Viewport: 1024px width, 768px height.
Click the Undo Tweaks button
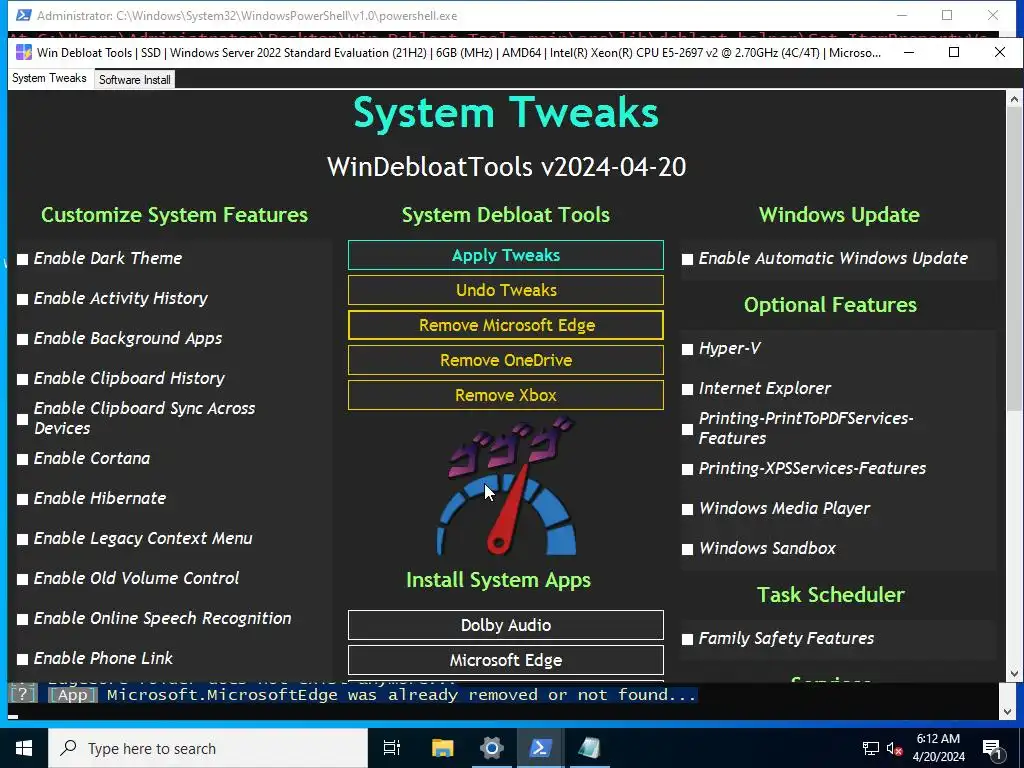pyautogui.click(x=505, y=290)
